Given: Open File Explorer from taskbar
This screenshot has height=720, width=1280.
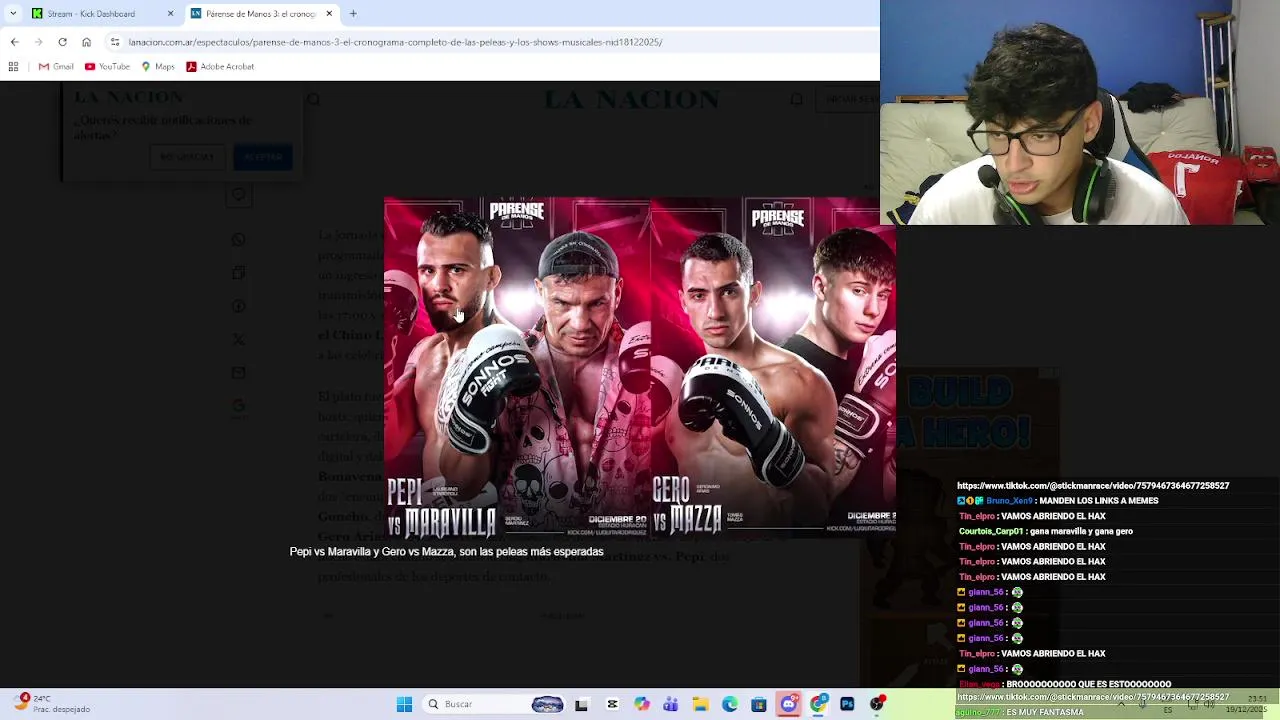Looking at the screenshot, I should point(700,704).
